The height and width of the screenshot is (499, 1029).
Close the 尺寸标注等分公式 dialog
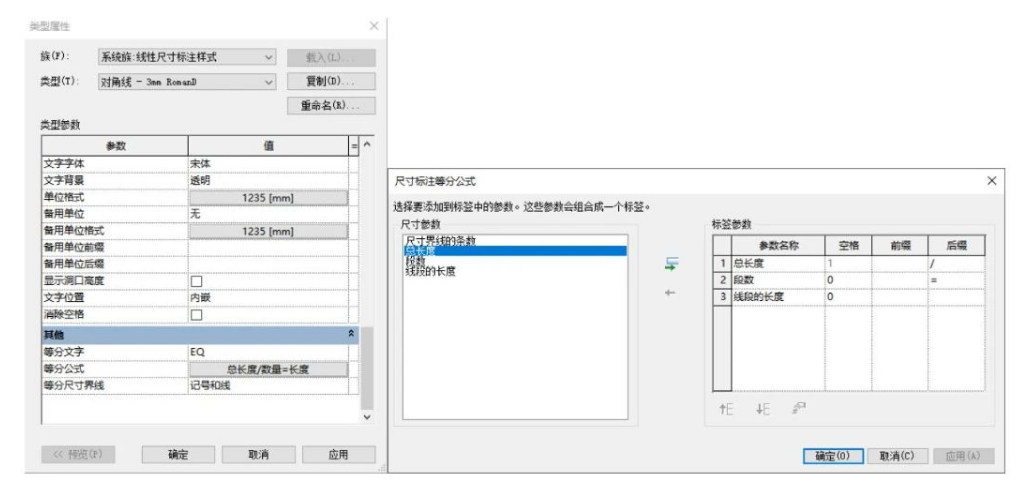[x=991, y=181]
